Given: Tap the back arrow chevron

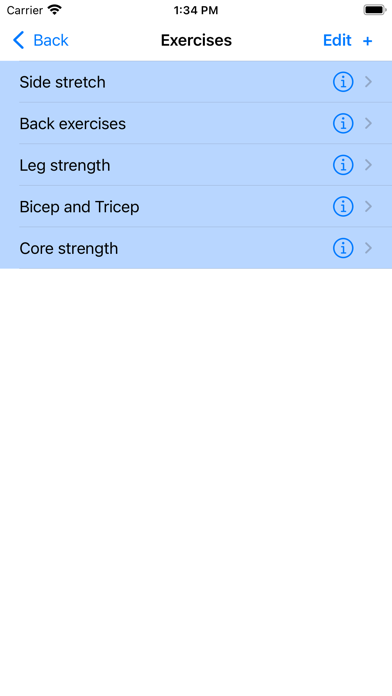Looking at the screenshot, I should tap(19, 40).
